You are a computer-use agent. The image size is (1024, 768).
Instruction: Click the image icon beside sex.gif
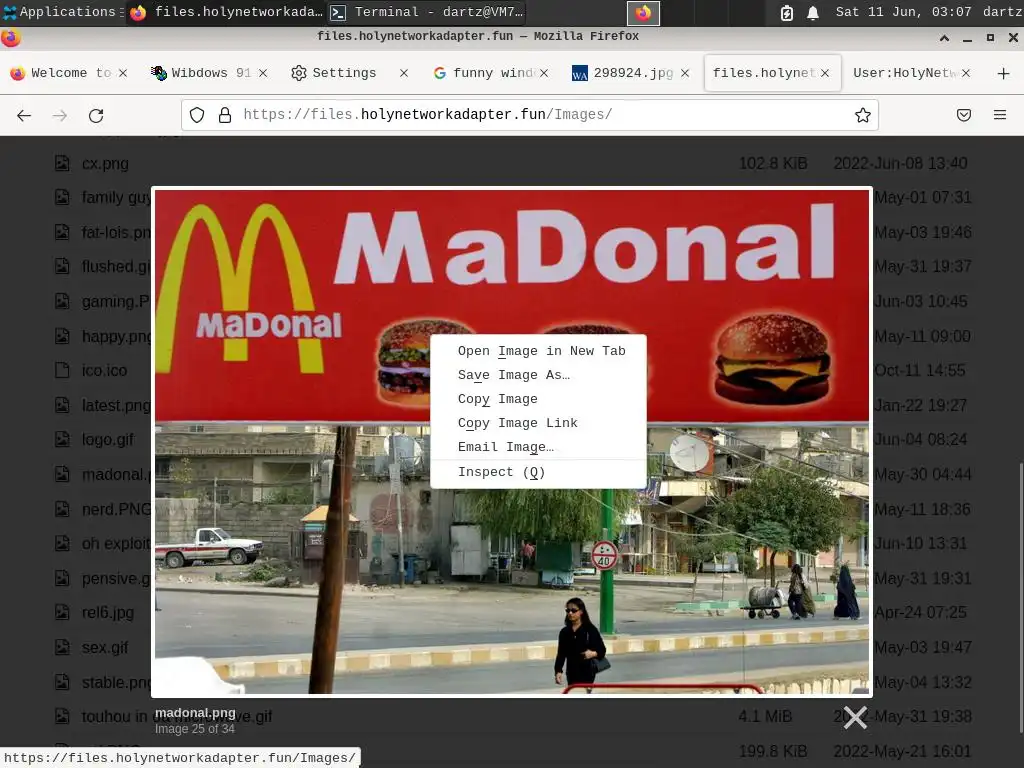[62, 647]
